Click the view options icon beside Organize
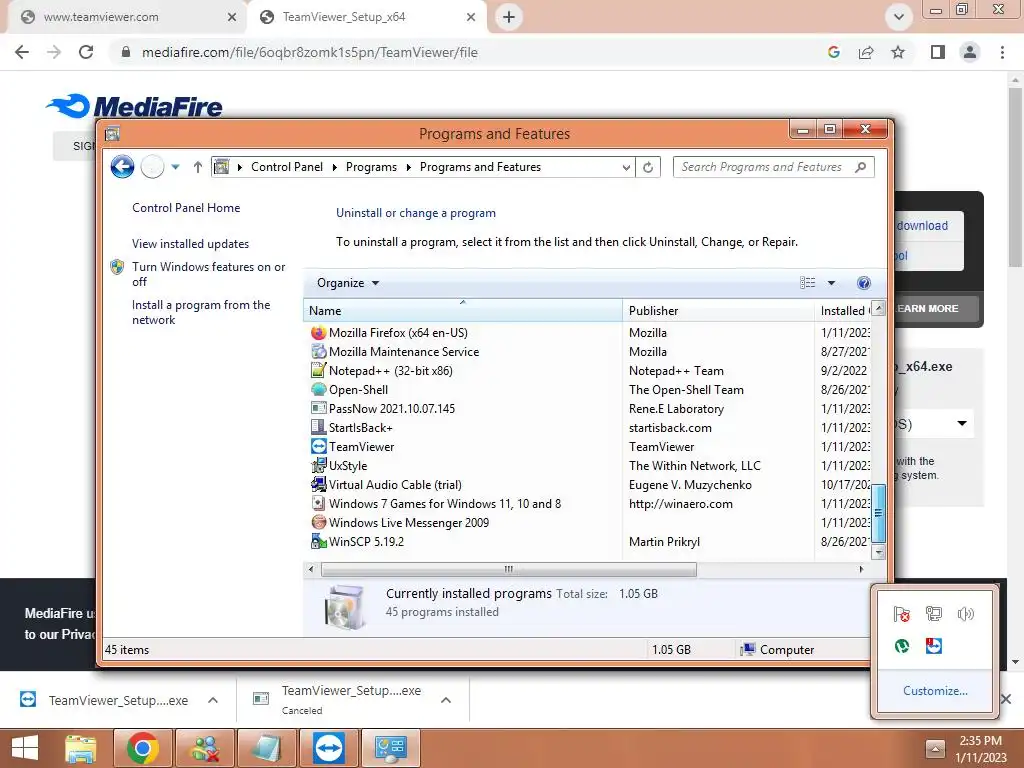 point(808,283)
